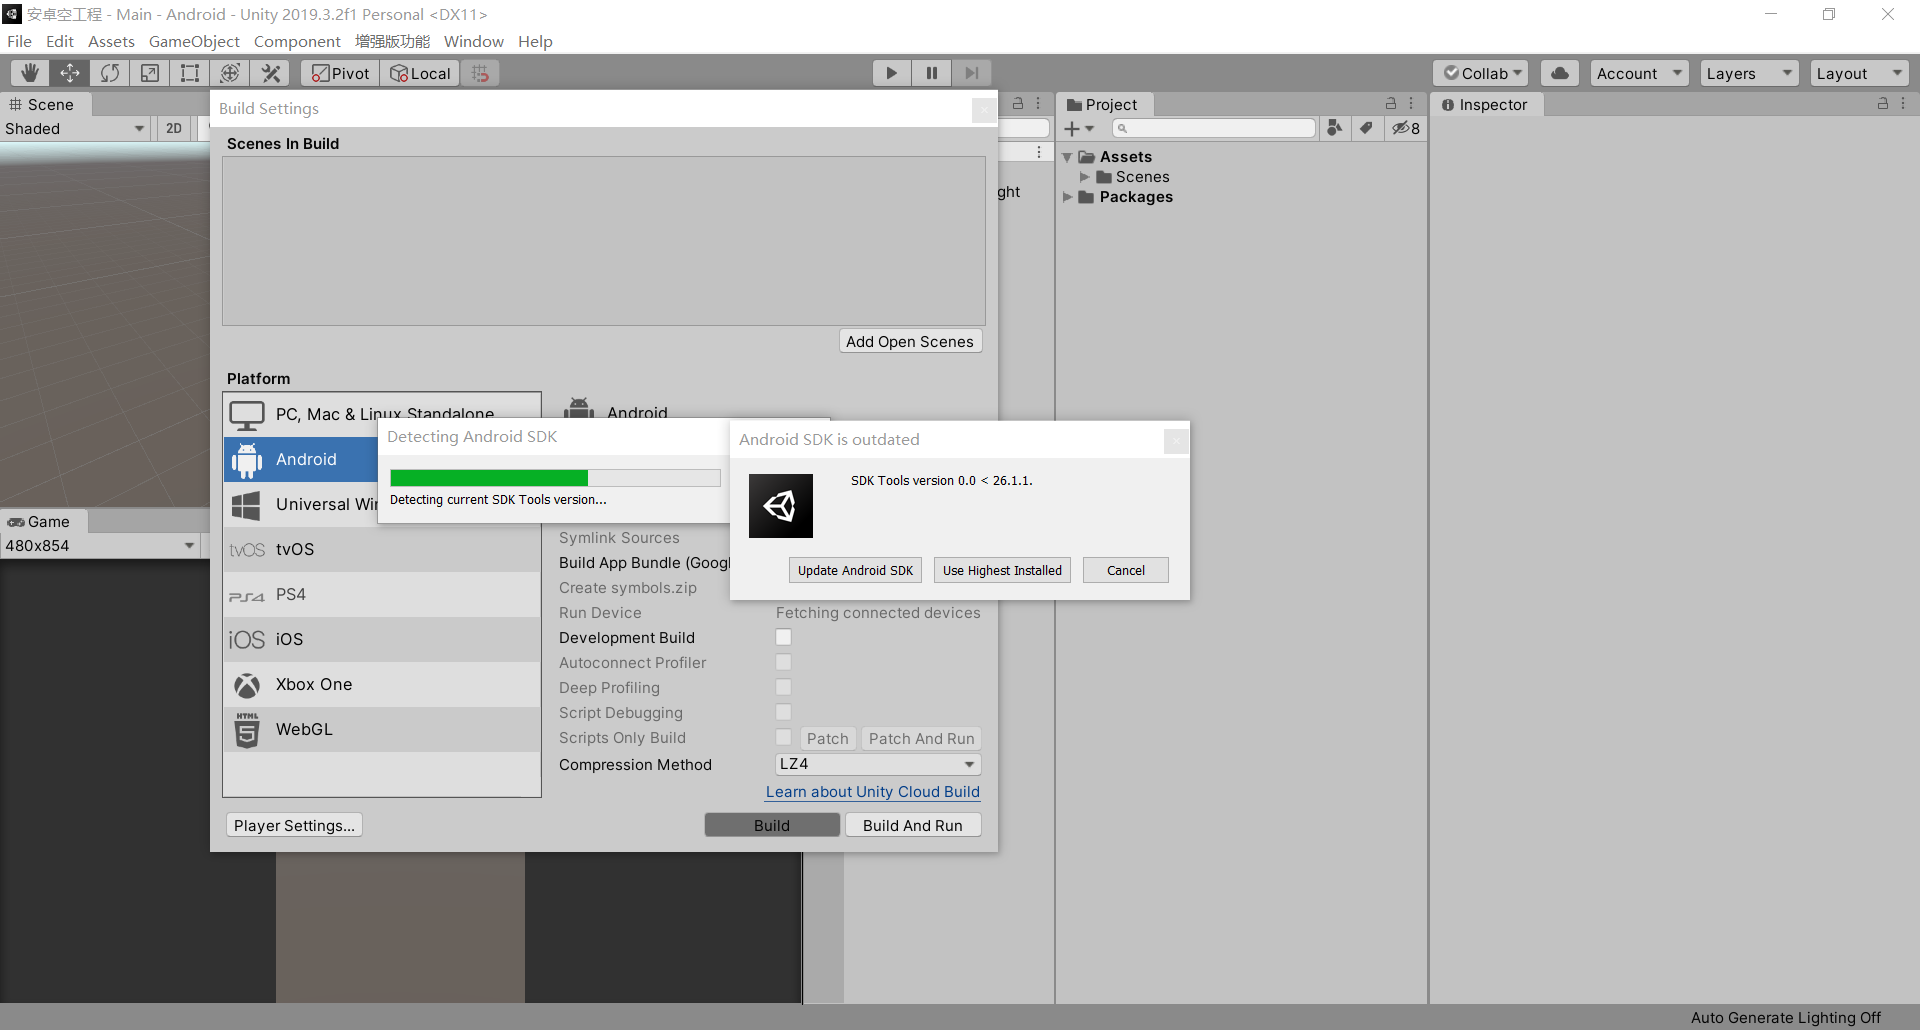Open the Account dropdown
Screen dimensions: 1920x1030
coord(1639,73)
